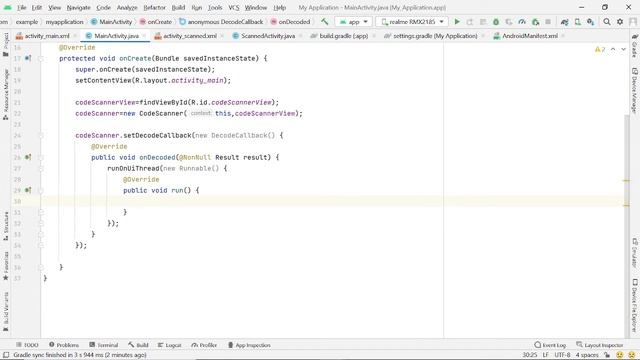Open IDE settings gear icon
This screenshot has width=640, height=360.
620,22
